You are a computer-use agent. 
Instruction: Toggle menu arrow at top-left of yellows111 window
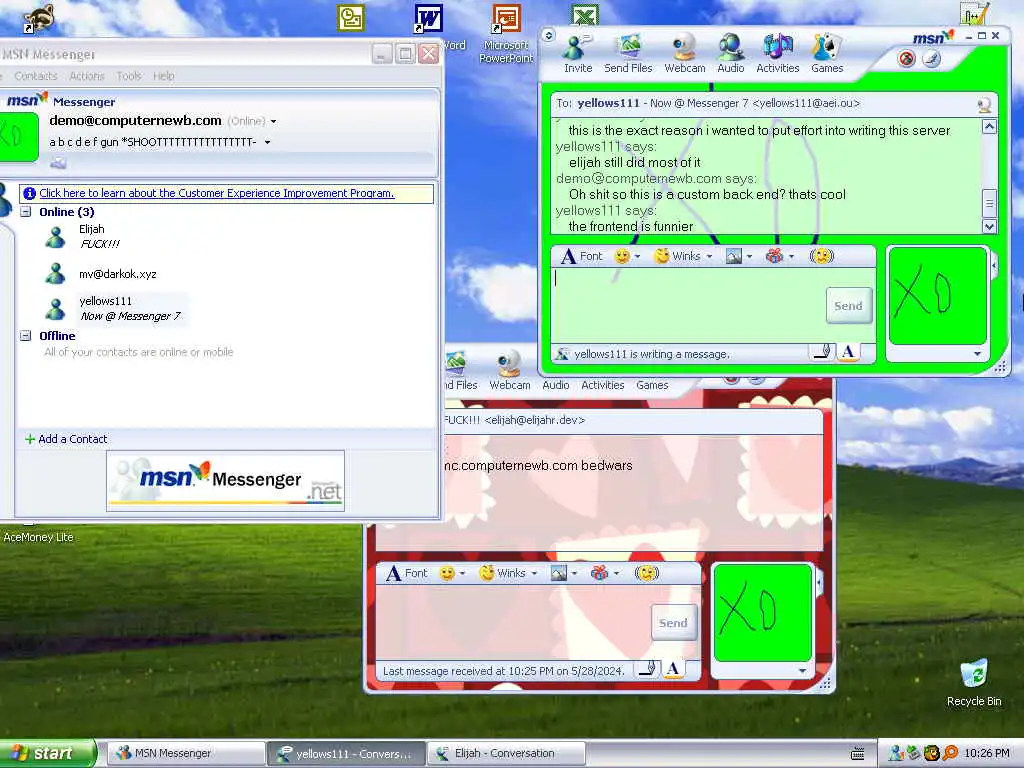click(x=549, y=35)
